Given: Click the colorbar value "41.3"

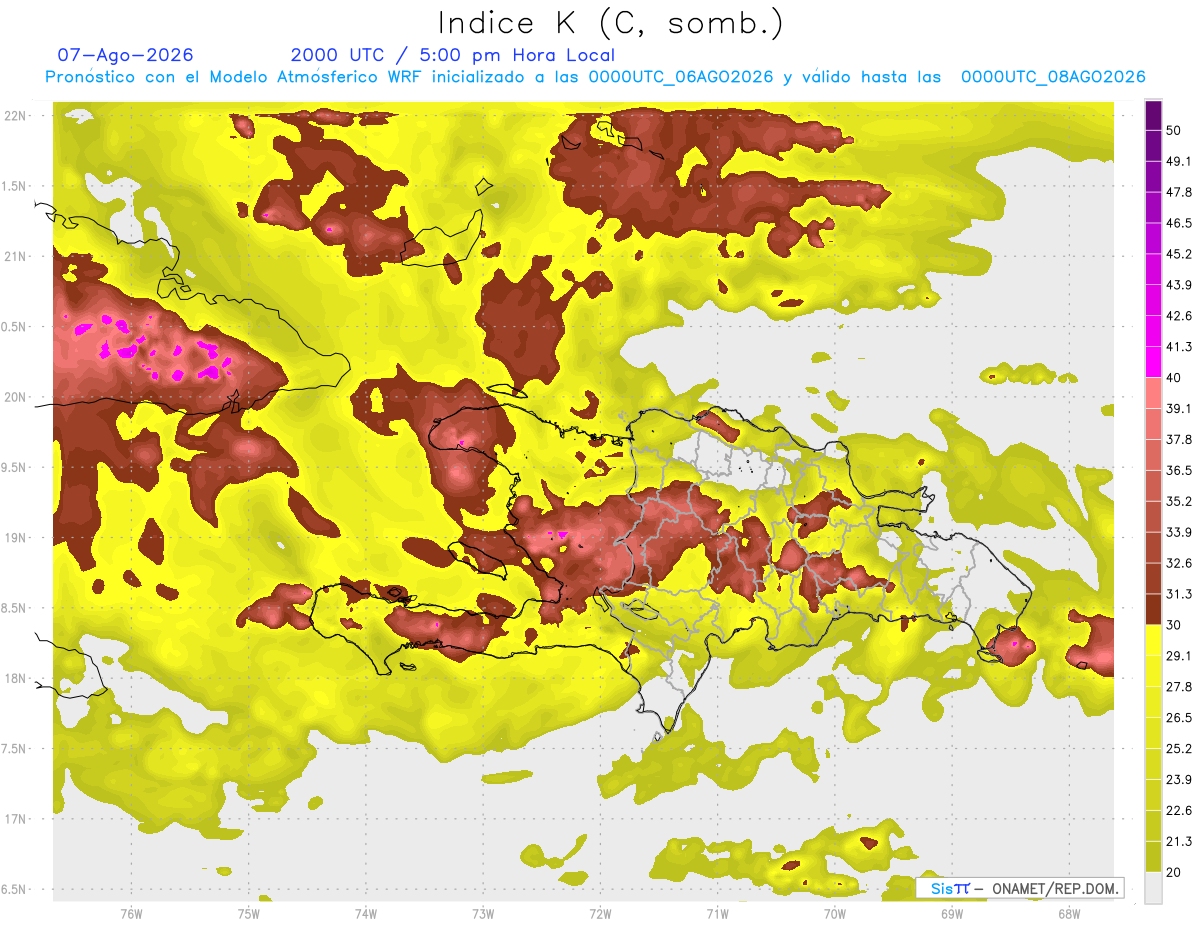Looking at the screenshot, I should point(1179,347).
